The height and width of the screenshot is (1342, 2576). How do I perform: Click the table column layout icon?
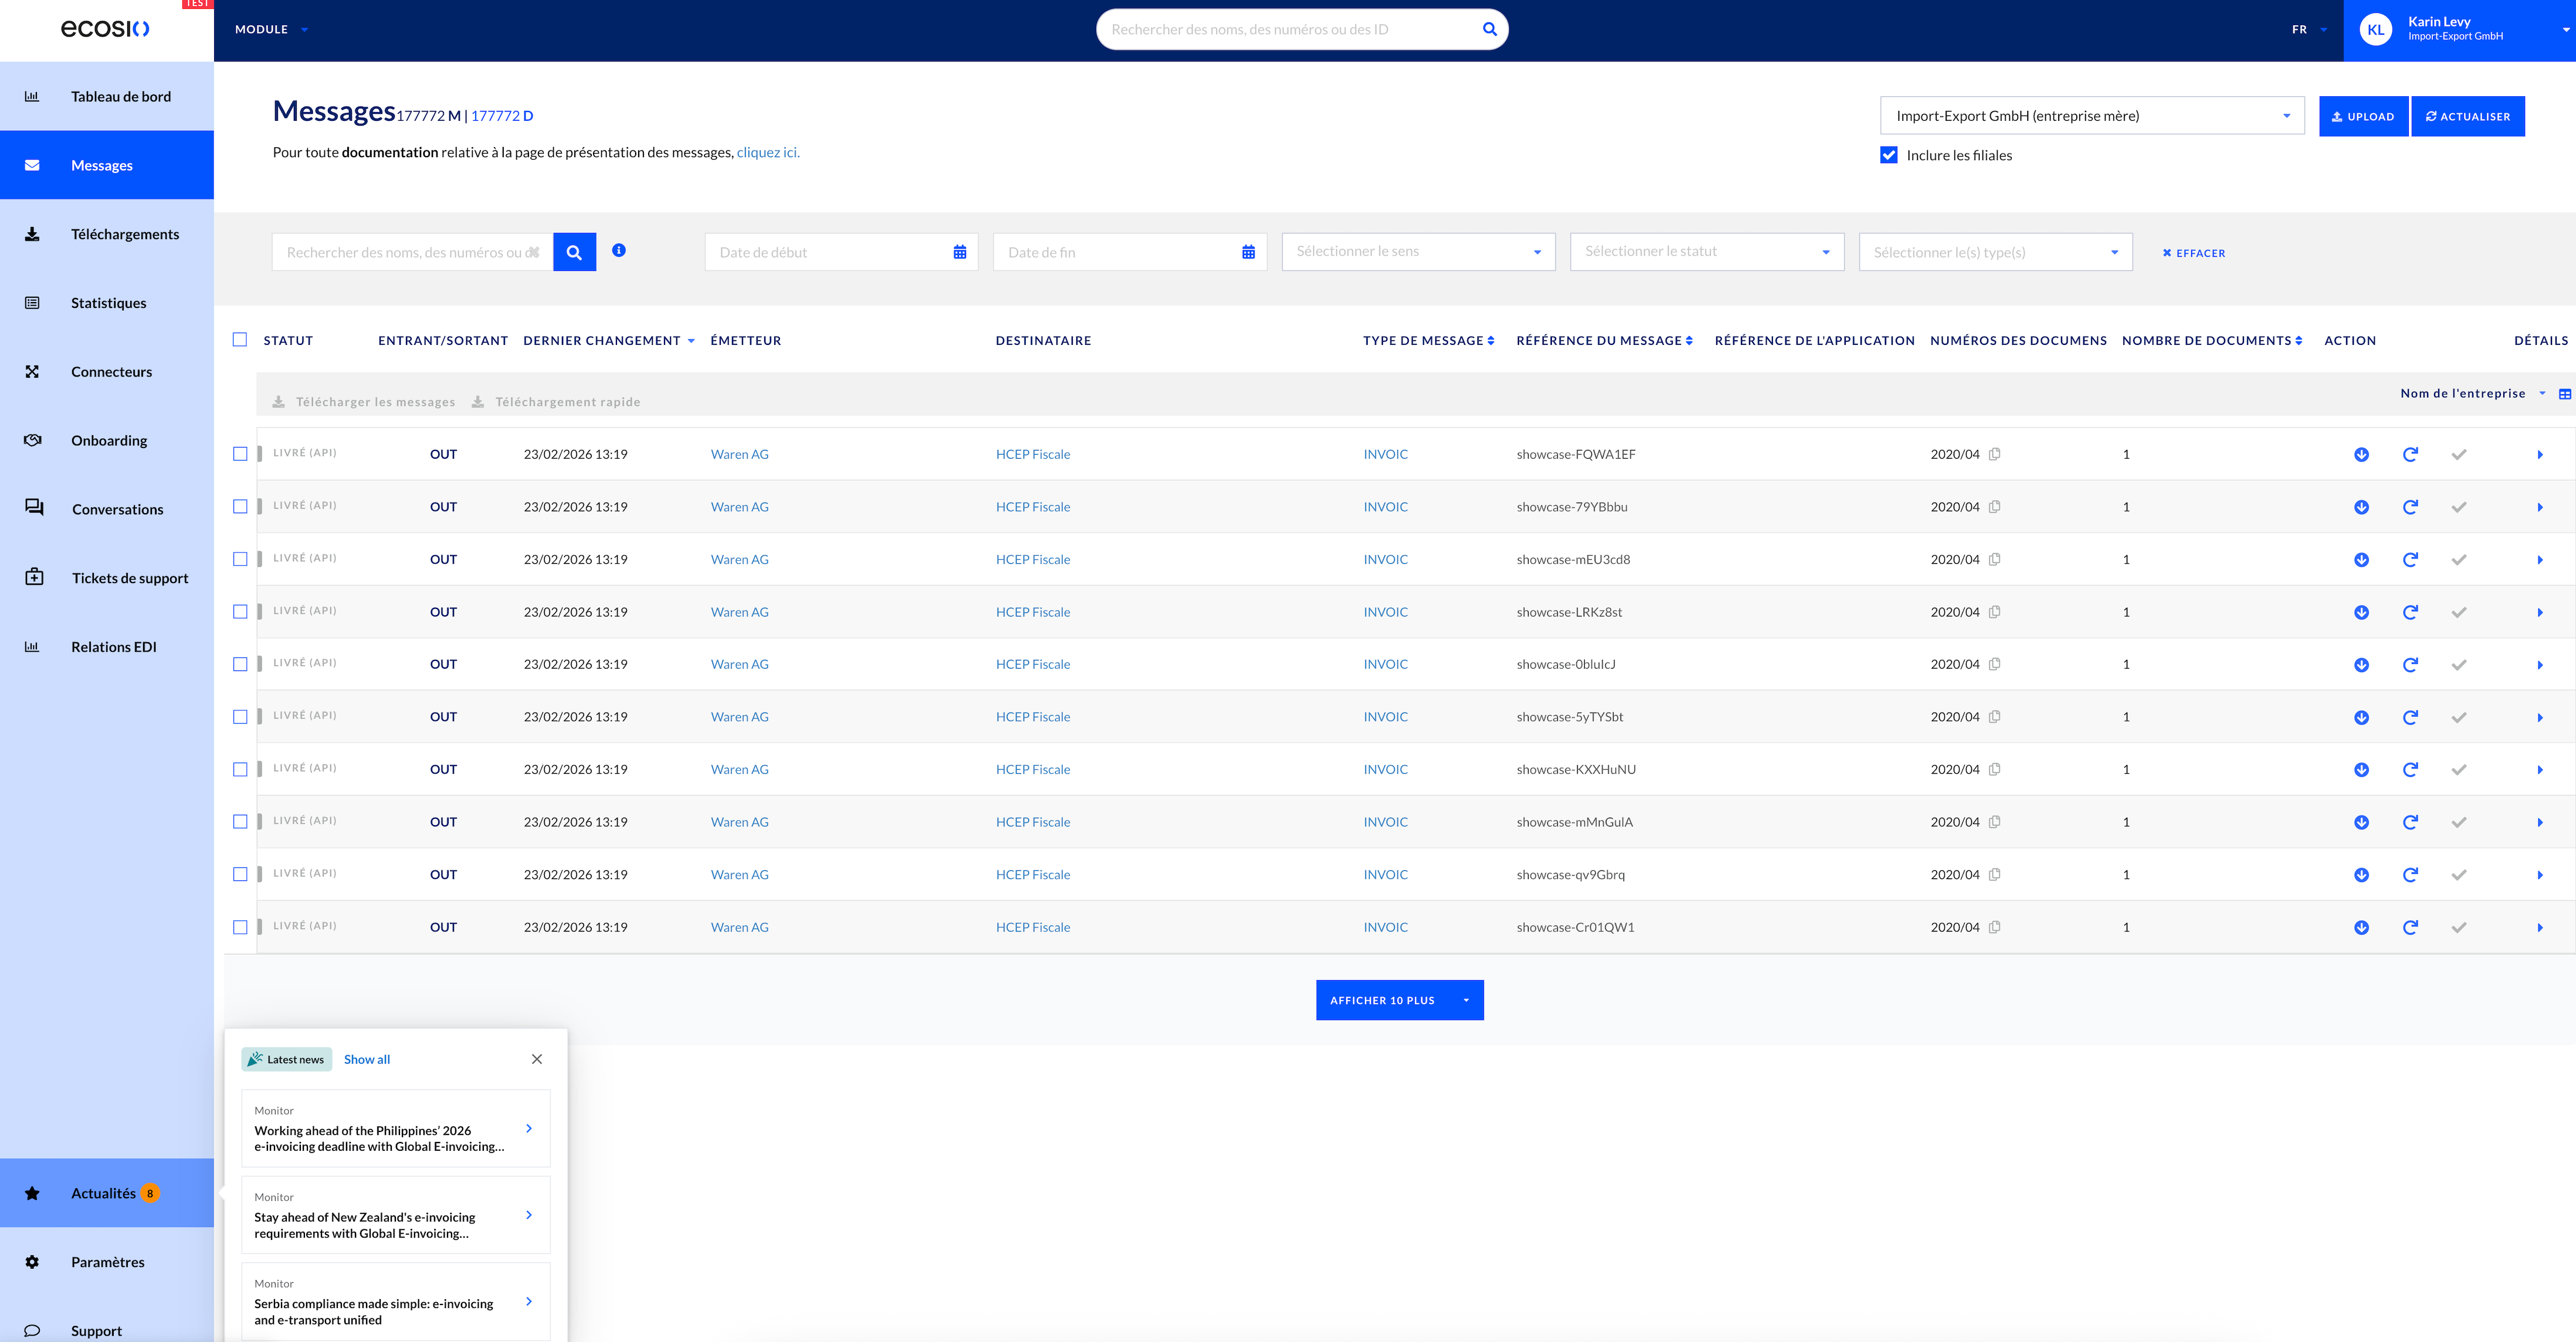2564,394
